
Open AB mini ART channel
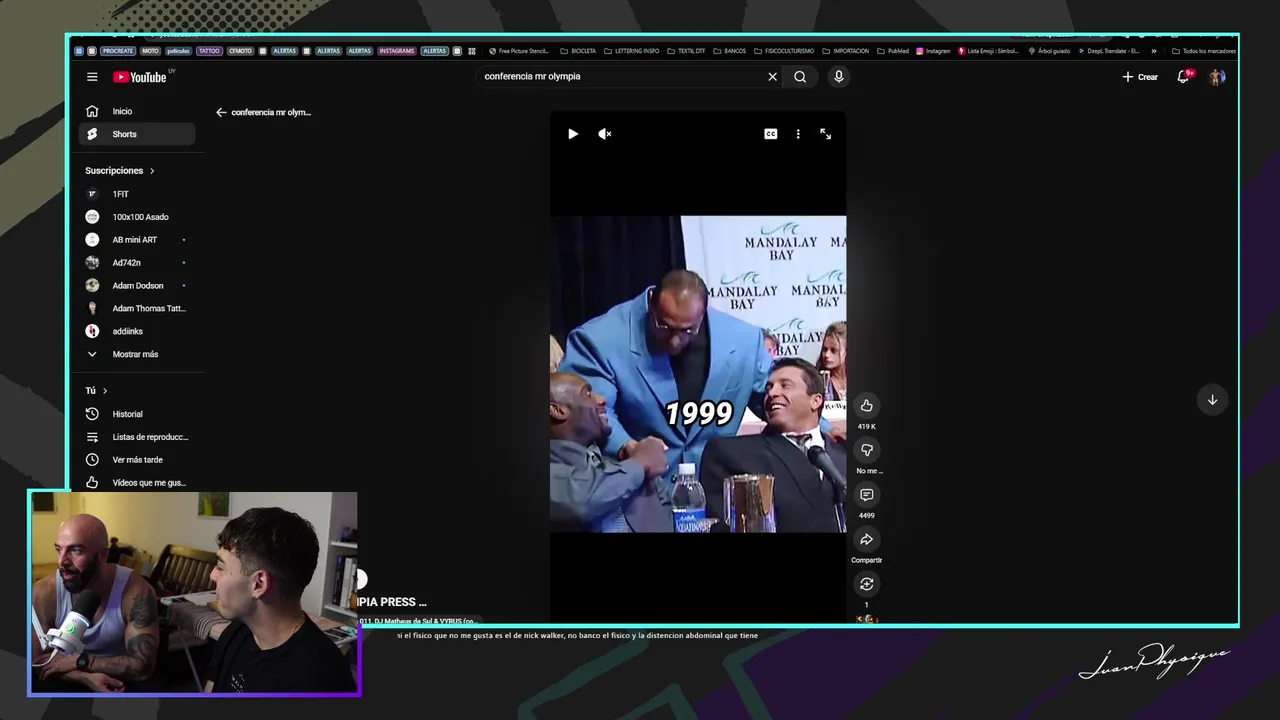point(137,240)
